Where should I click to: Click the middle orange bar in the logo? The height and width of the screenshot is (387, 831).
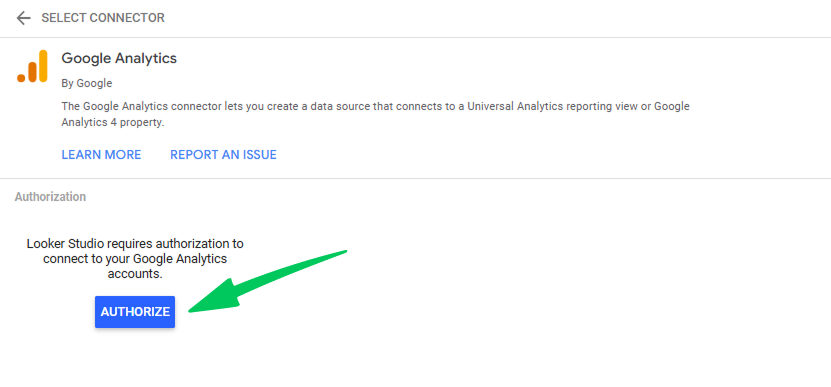(32, 72)
